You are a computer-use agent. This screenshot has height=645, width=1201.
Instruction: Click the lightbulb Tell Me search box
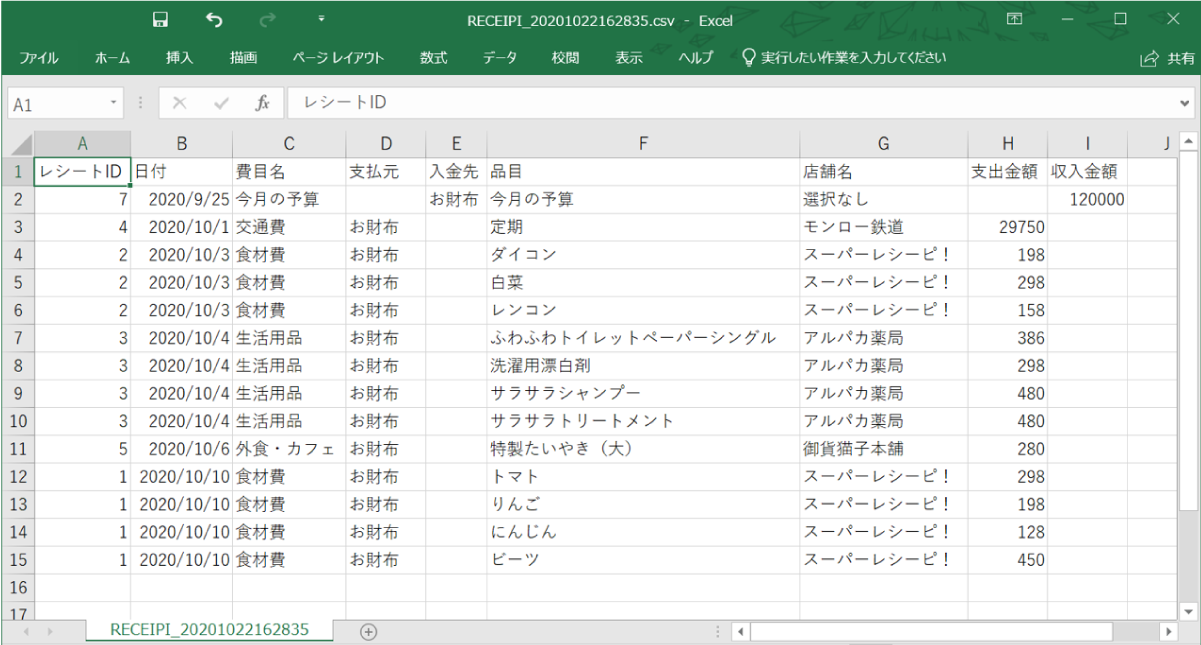845,58
